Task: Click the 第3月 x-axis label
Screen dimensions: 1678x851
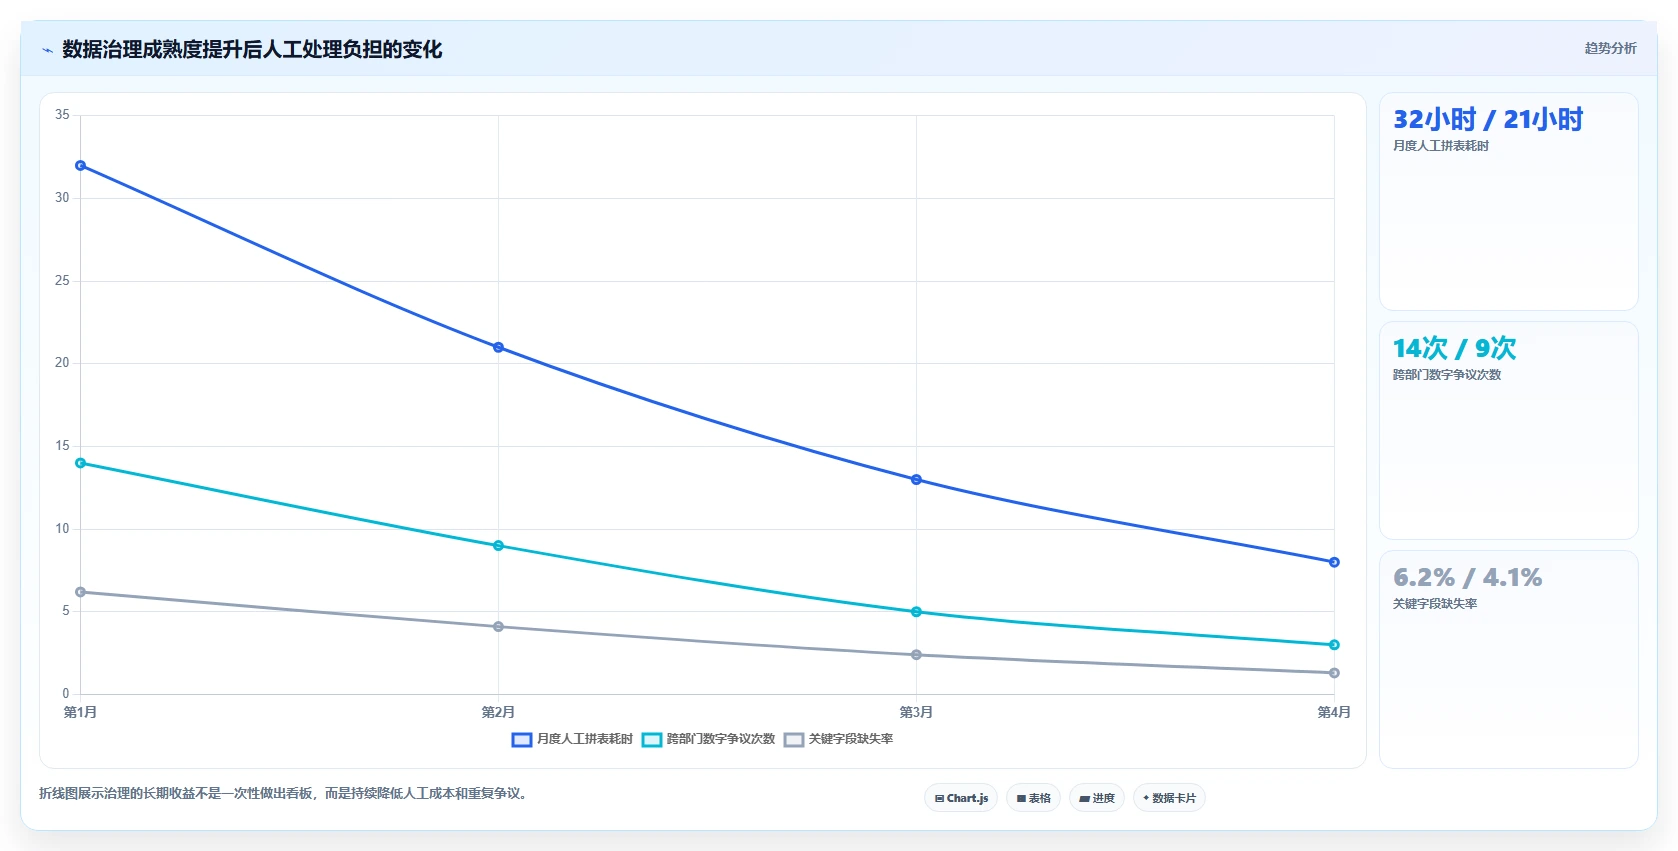Action: click(x=916, y=712)
